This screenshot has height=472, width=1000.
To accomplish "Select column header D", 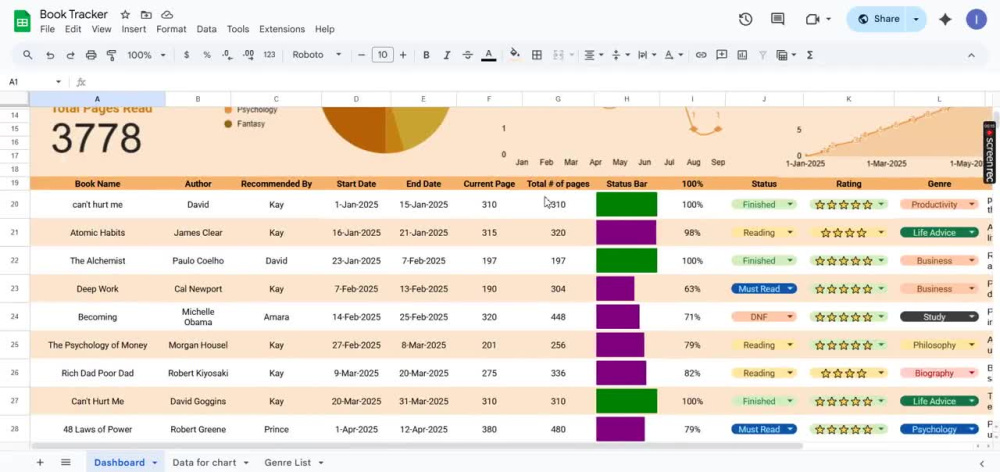I will [x=356, y=99].
